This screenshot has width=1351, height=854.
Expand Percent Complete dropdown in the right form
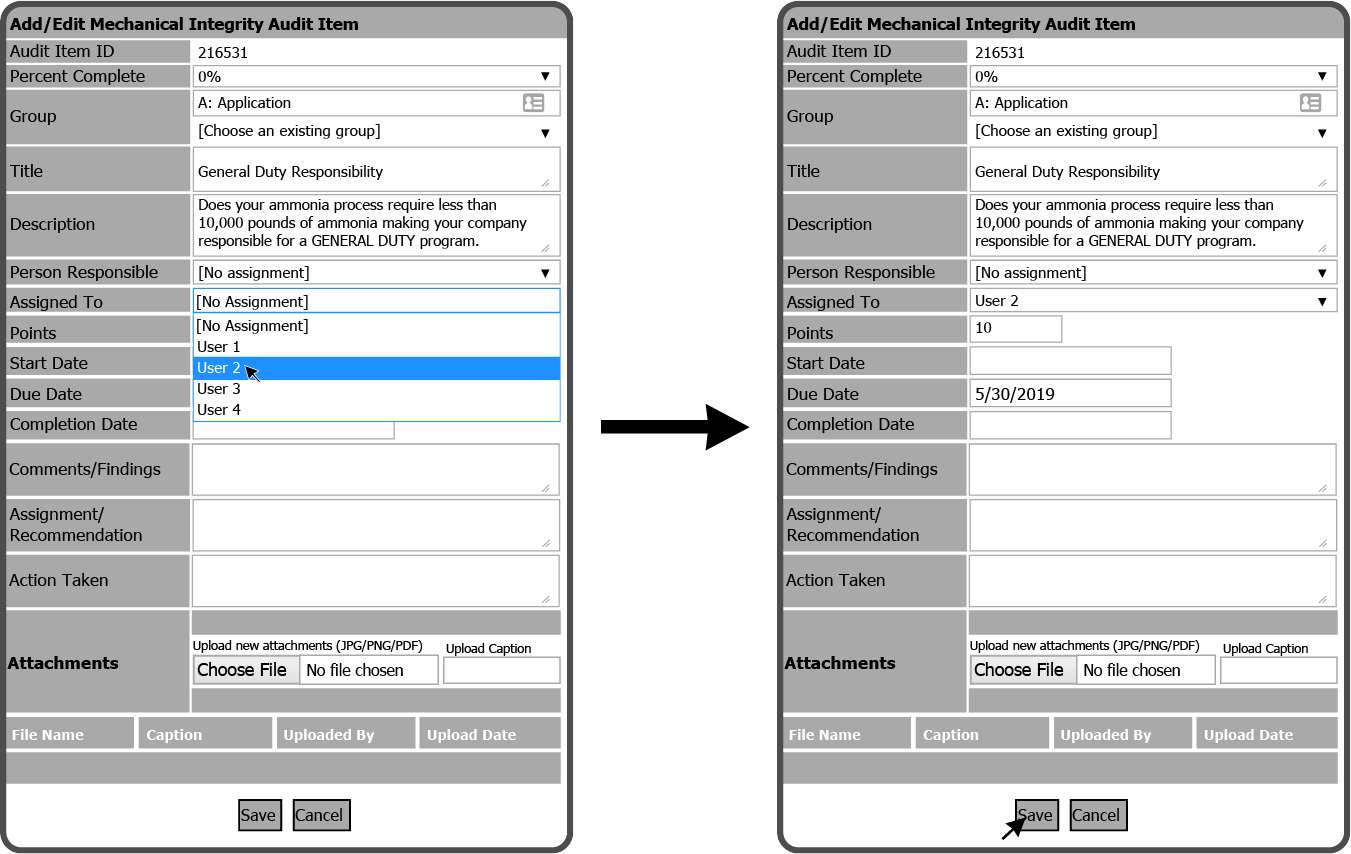(x=1152, y=77)
